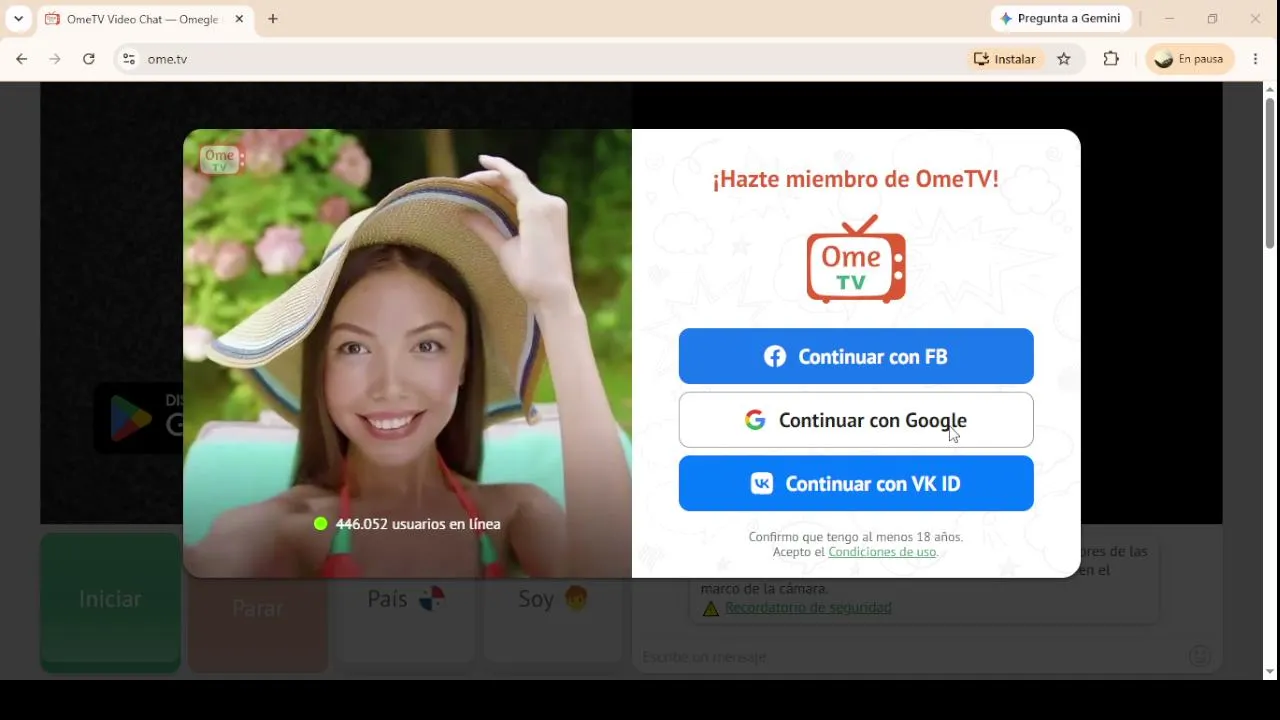
Task: Choose Continuar con VK ID
Action: coord(856,484)
